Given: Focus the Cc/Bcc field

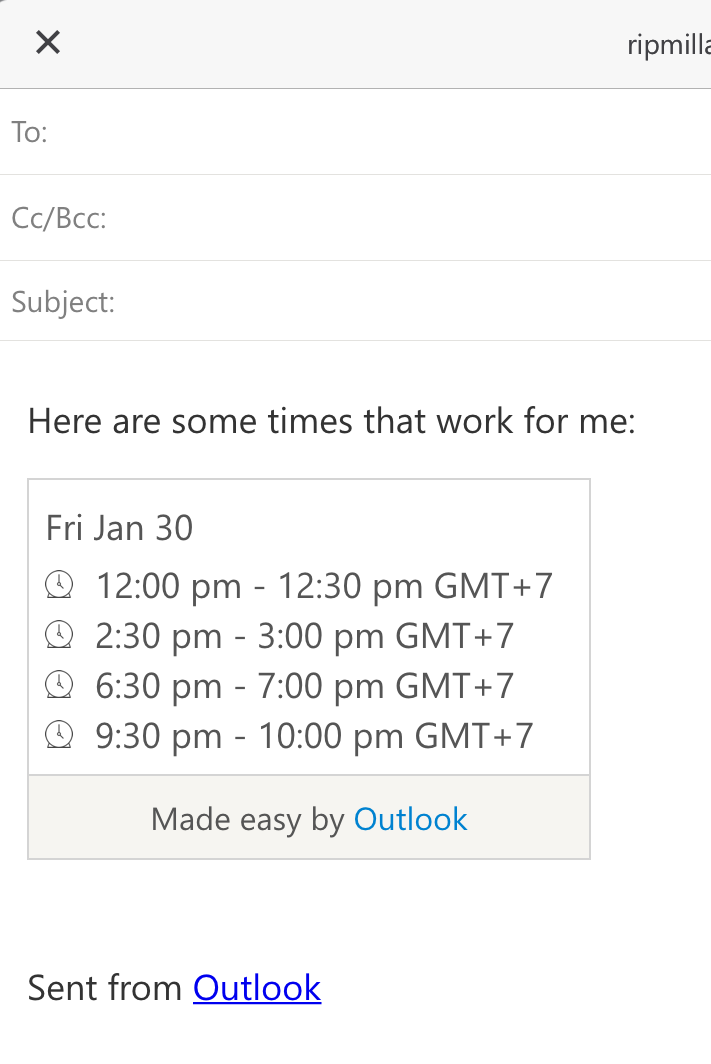Looking at the screenshot, I should 400,218.
